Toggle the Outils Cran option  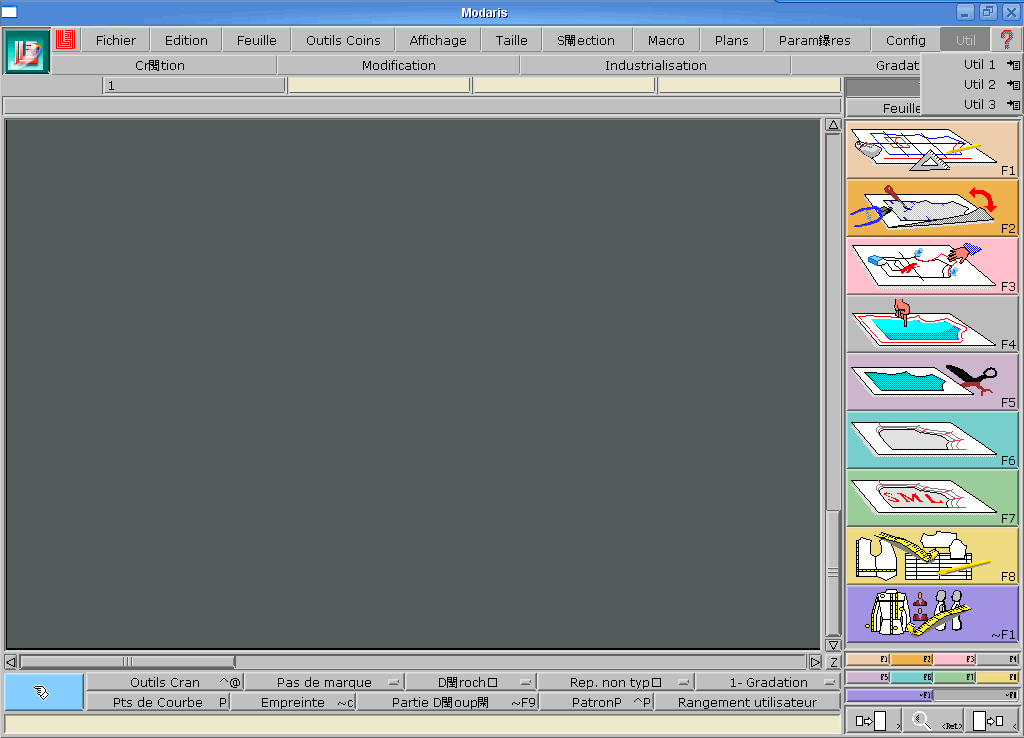pos(165,682)
